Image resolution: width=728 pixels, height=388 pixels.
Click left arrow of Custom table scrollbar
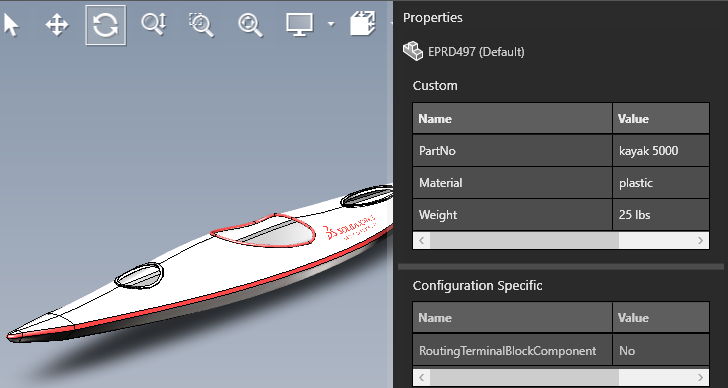(x=422, y=240)
